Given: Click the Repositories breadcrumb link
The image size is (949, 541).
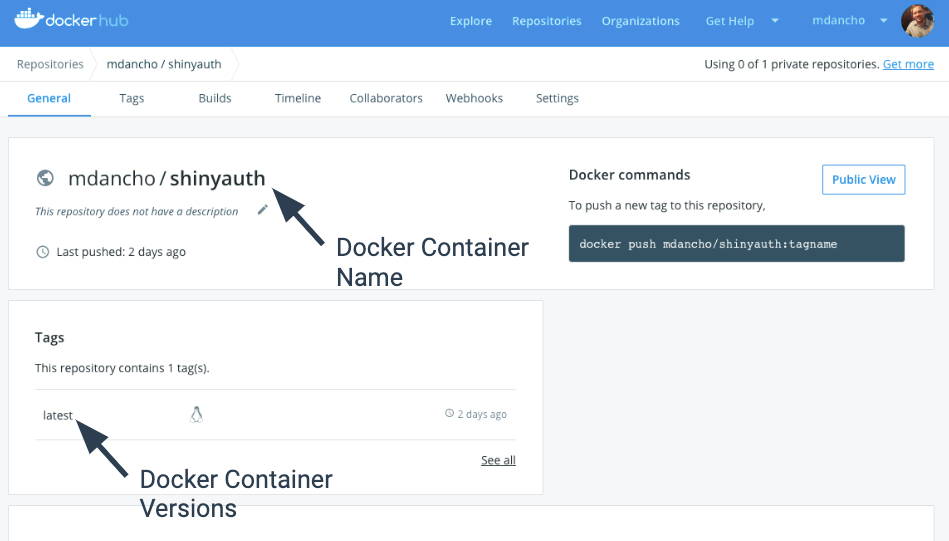Looking at the screenshot, I should point(50,64).
